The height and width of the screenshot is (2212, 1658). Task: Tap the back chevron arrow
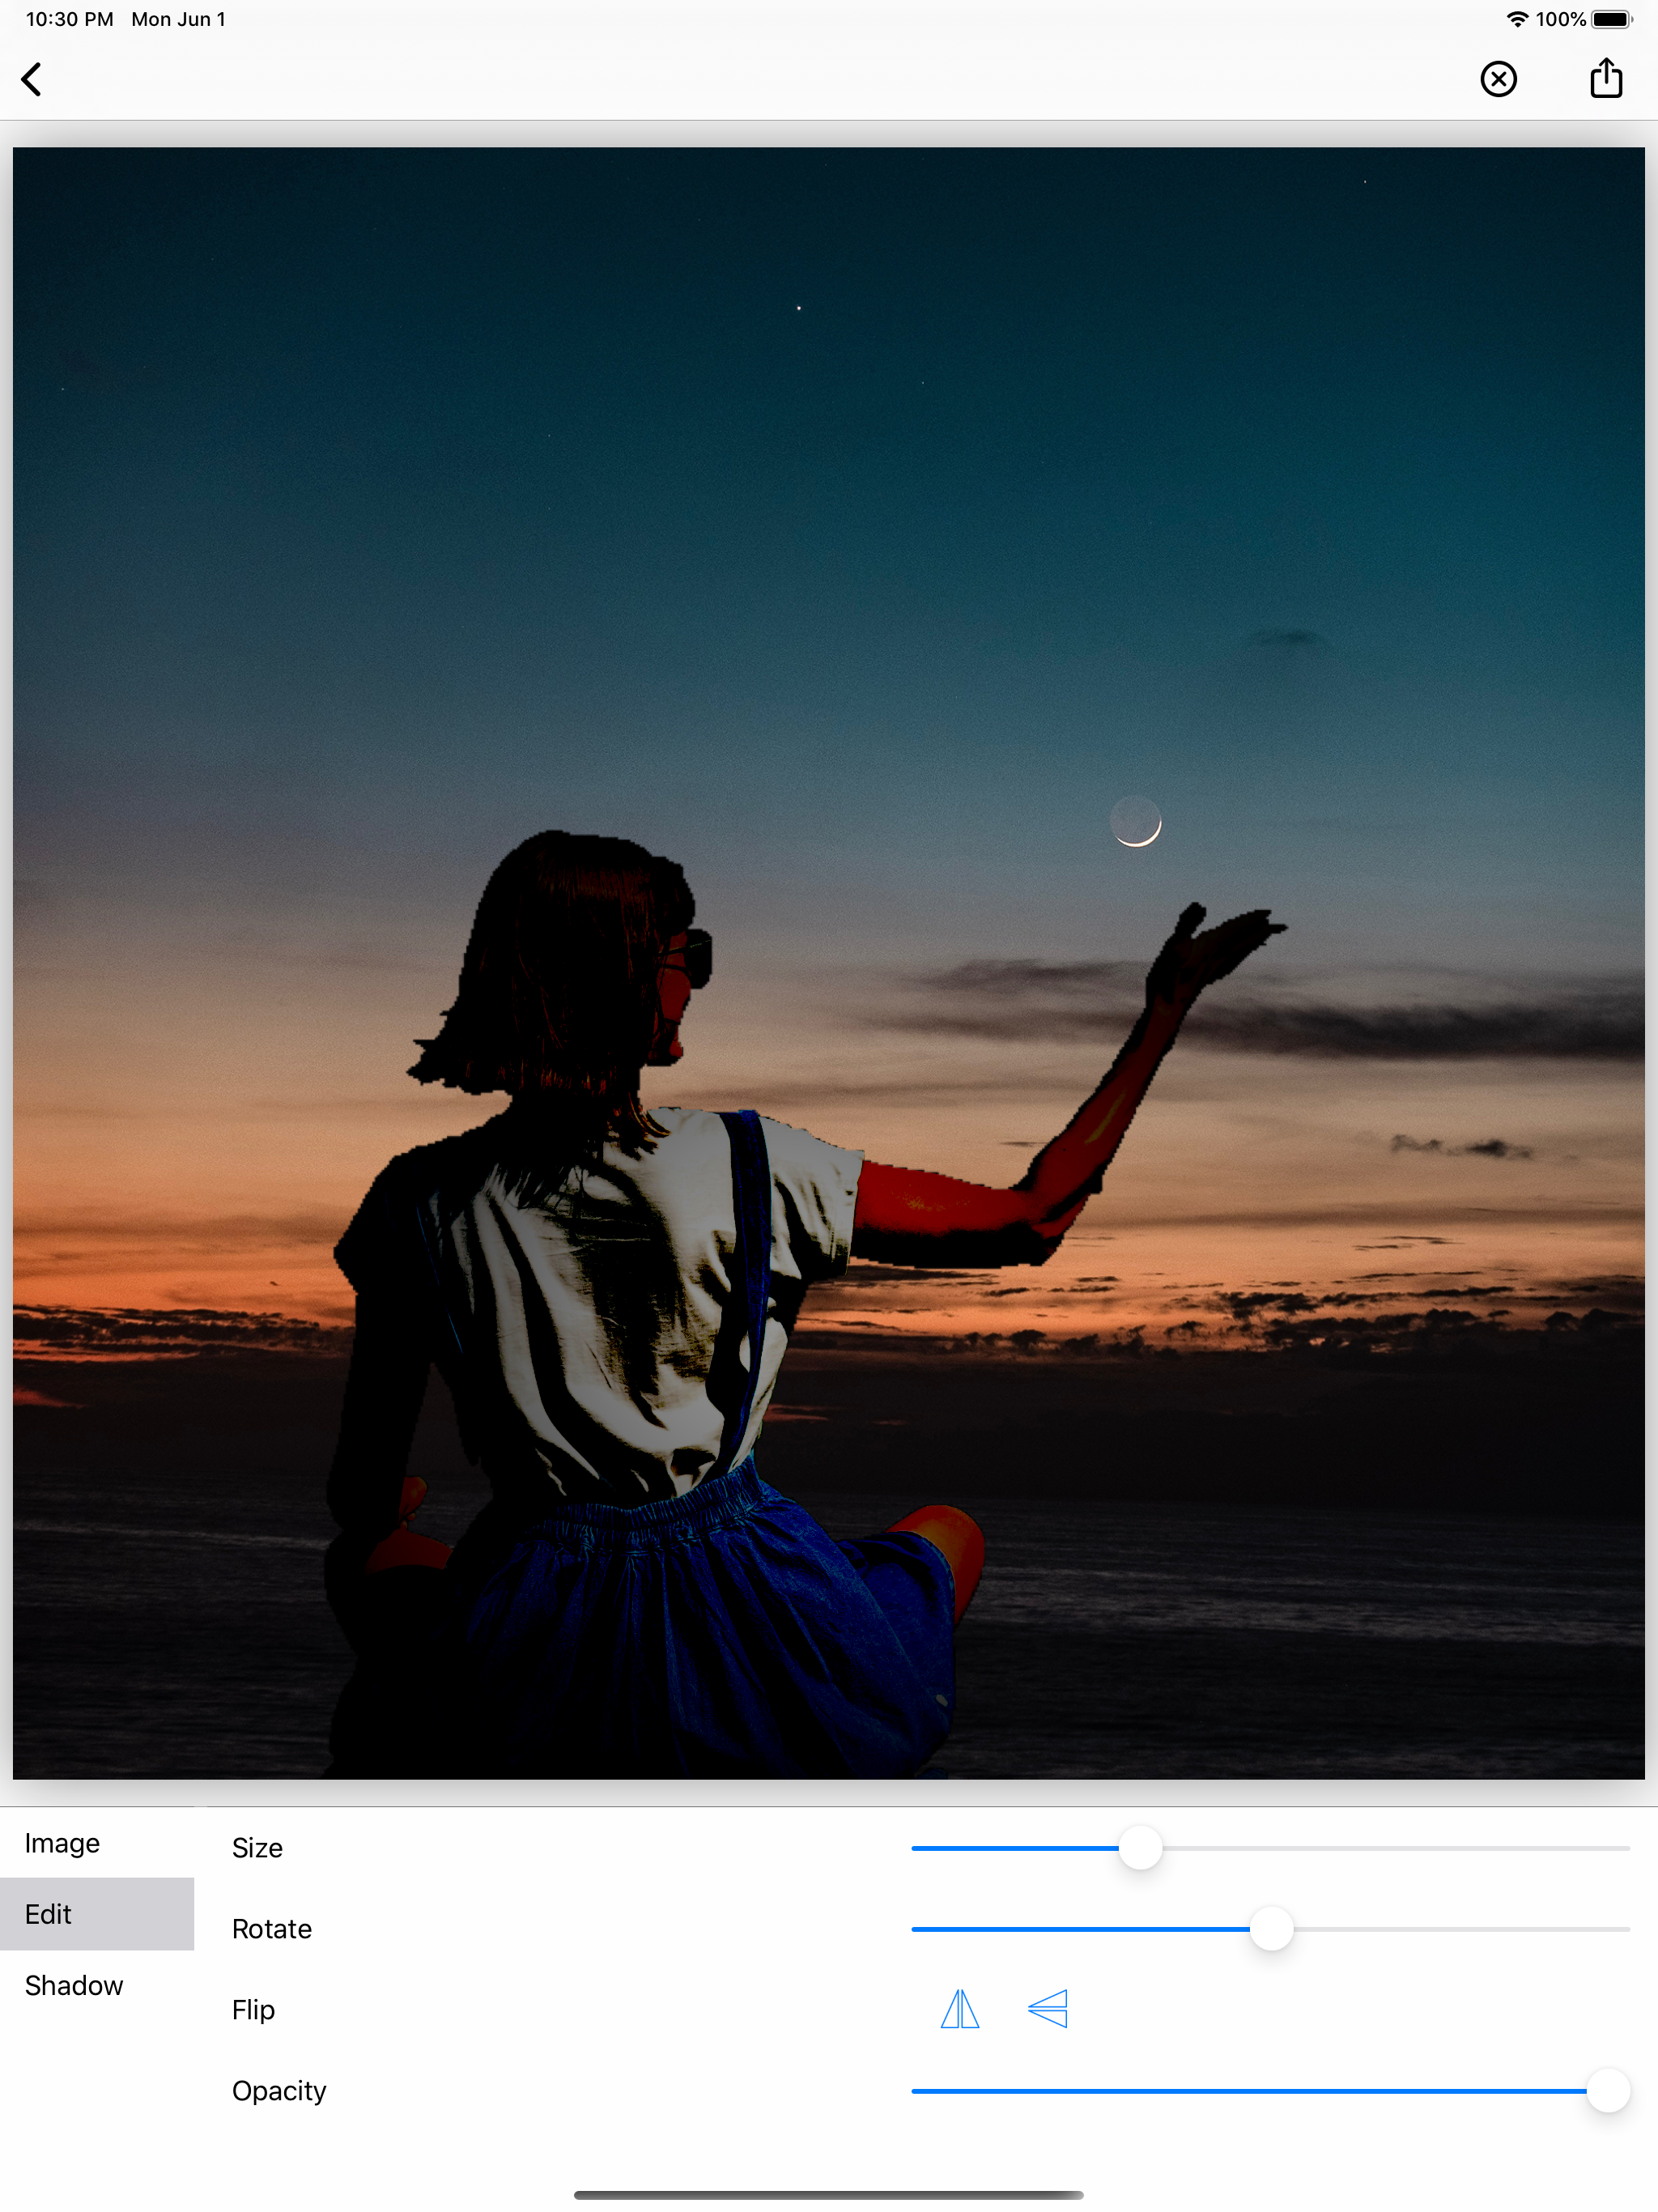coord(32,79)
